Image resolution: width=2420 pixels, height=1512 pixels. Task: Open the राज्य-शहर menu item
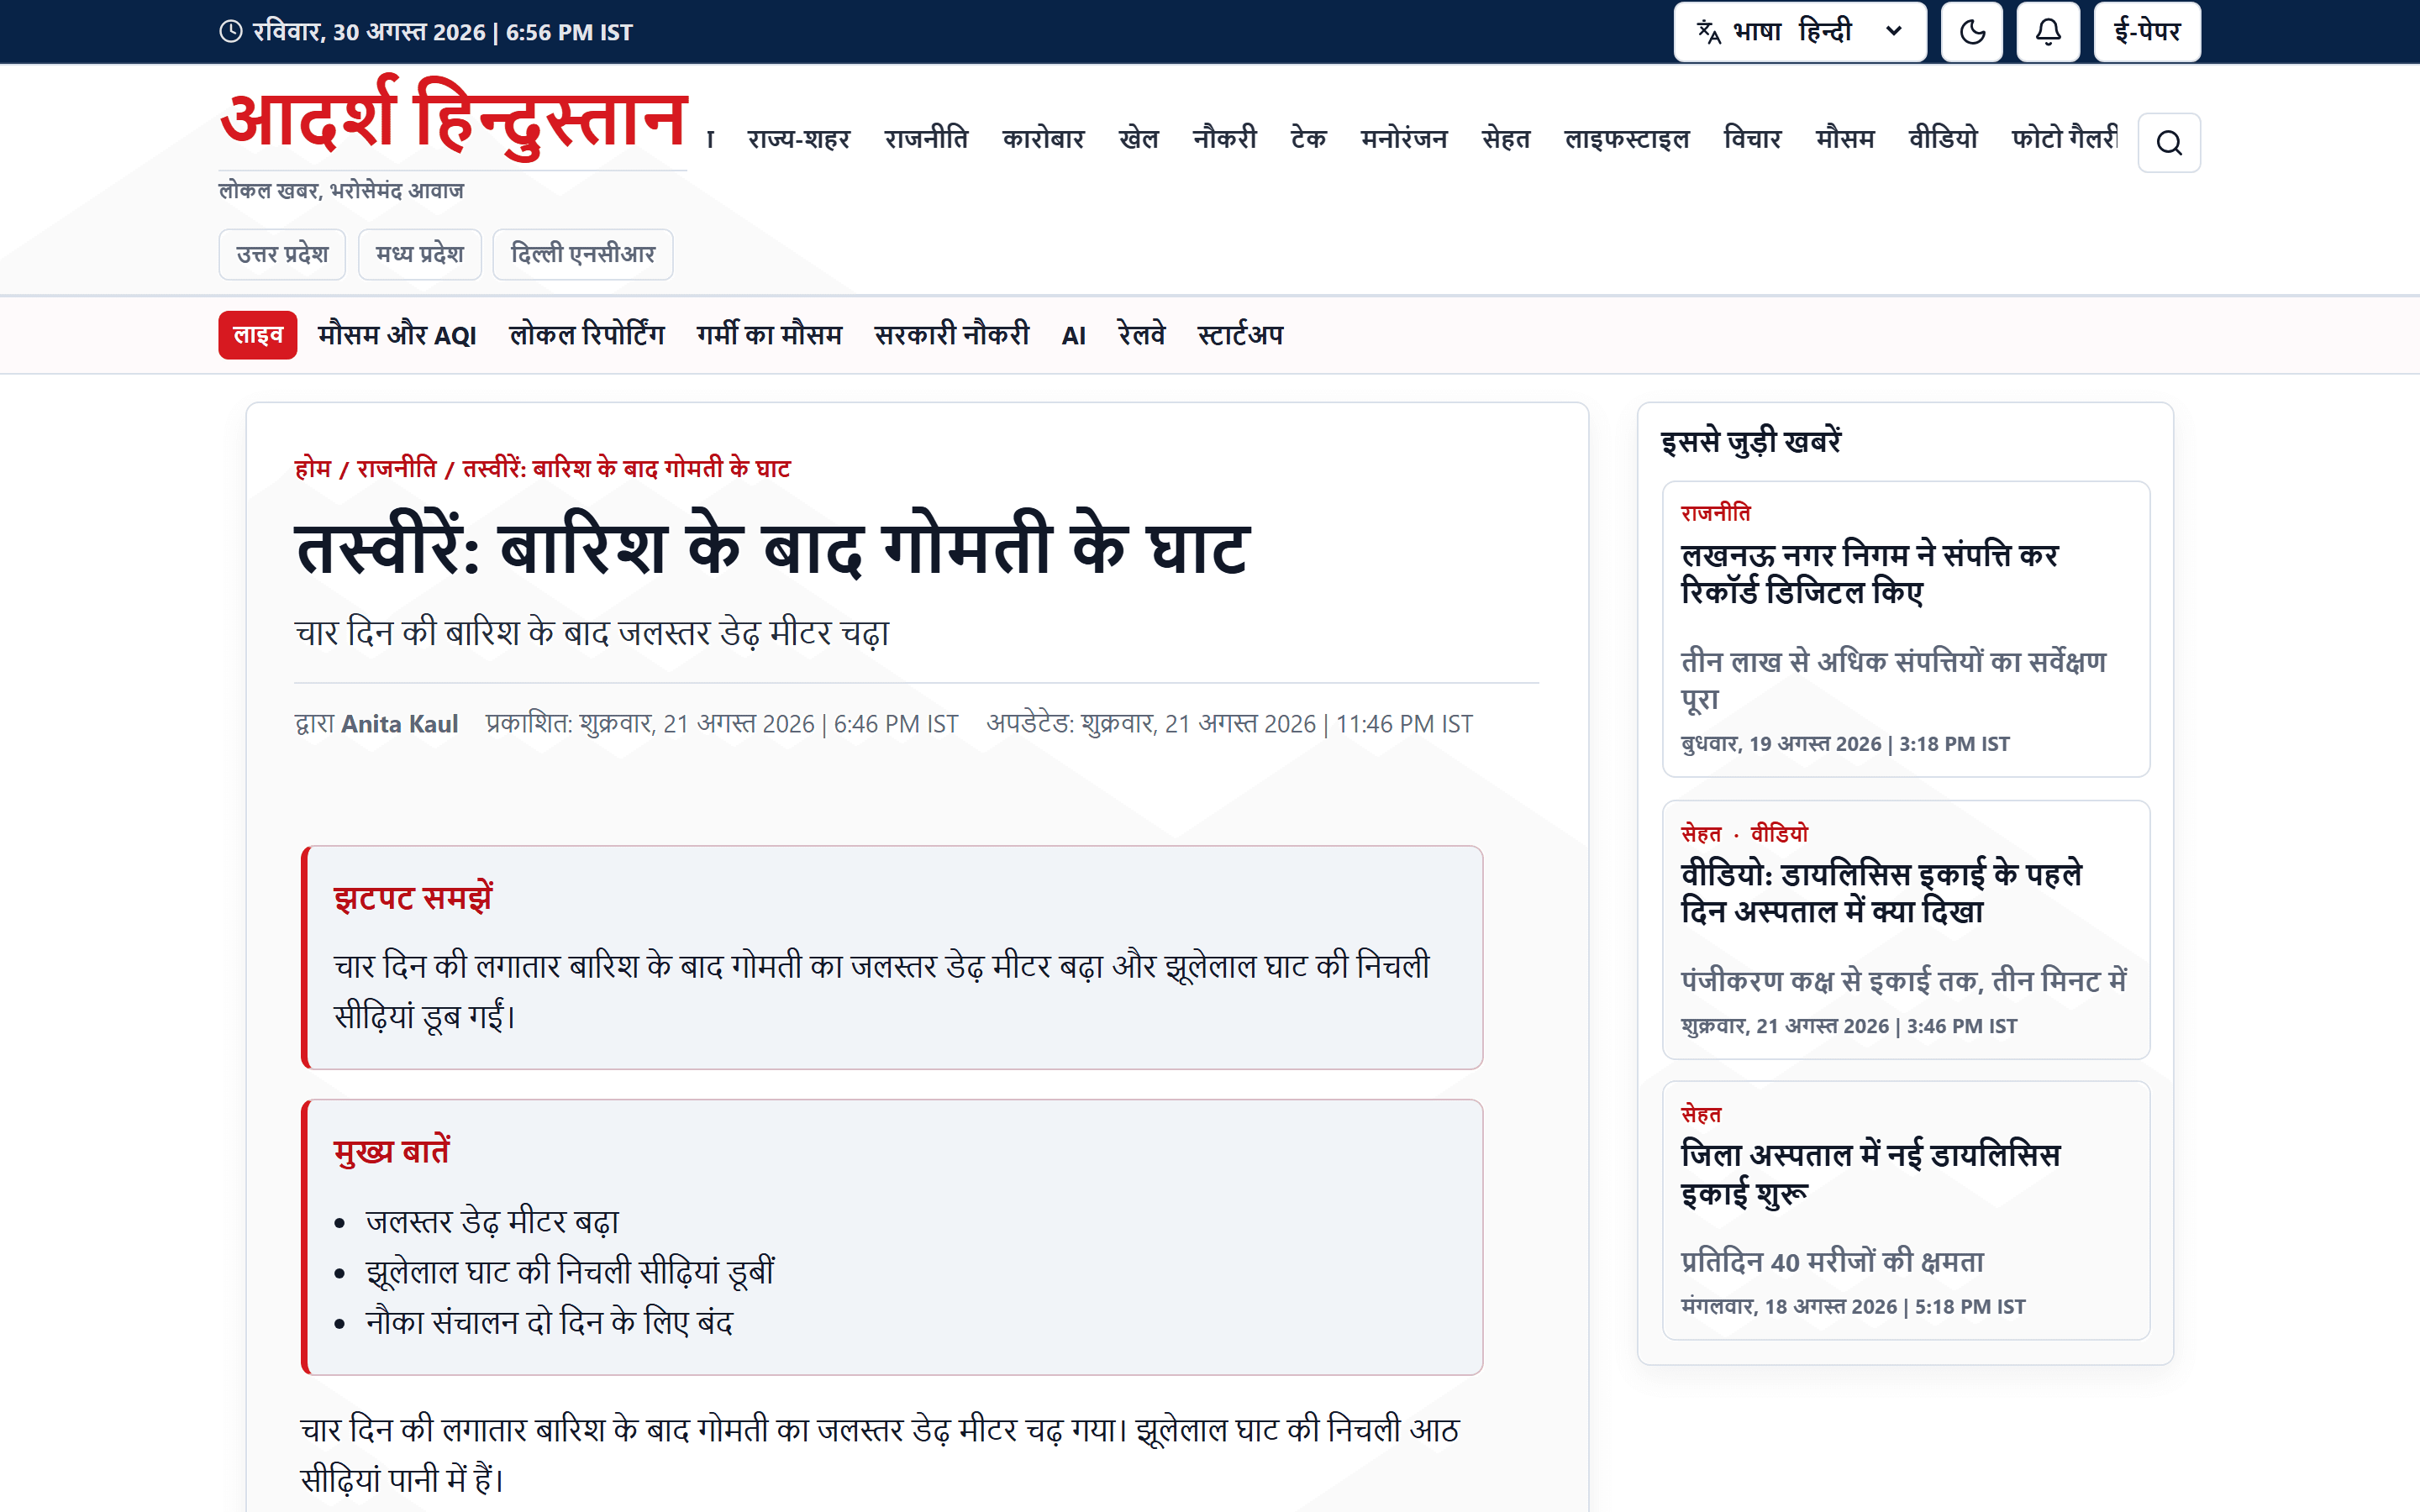(798, 139)
